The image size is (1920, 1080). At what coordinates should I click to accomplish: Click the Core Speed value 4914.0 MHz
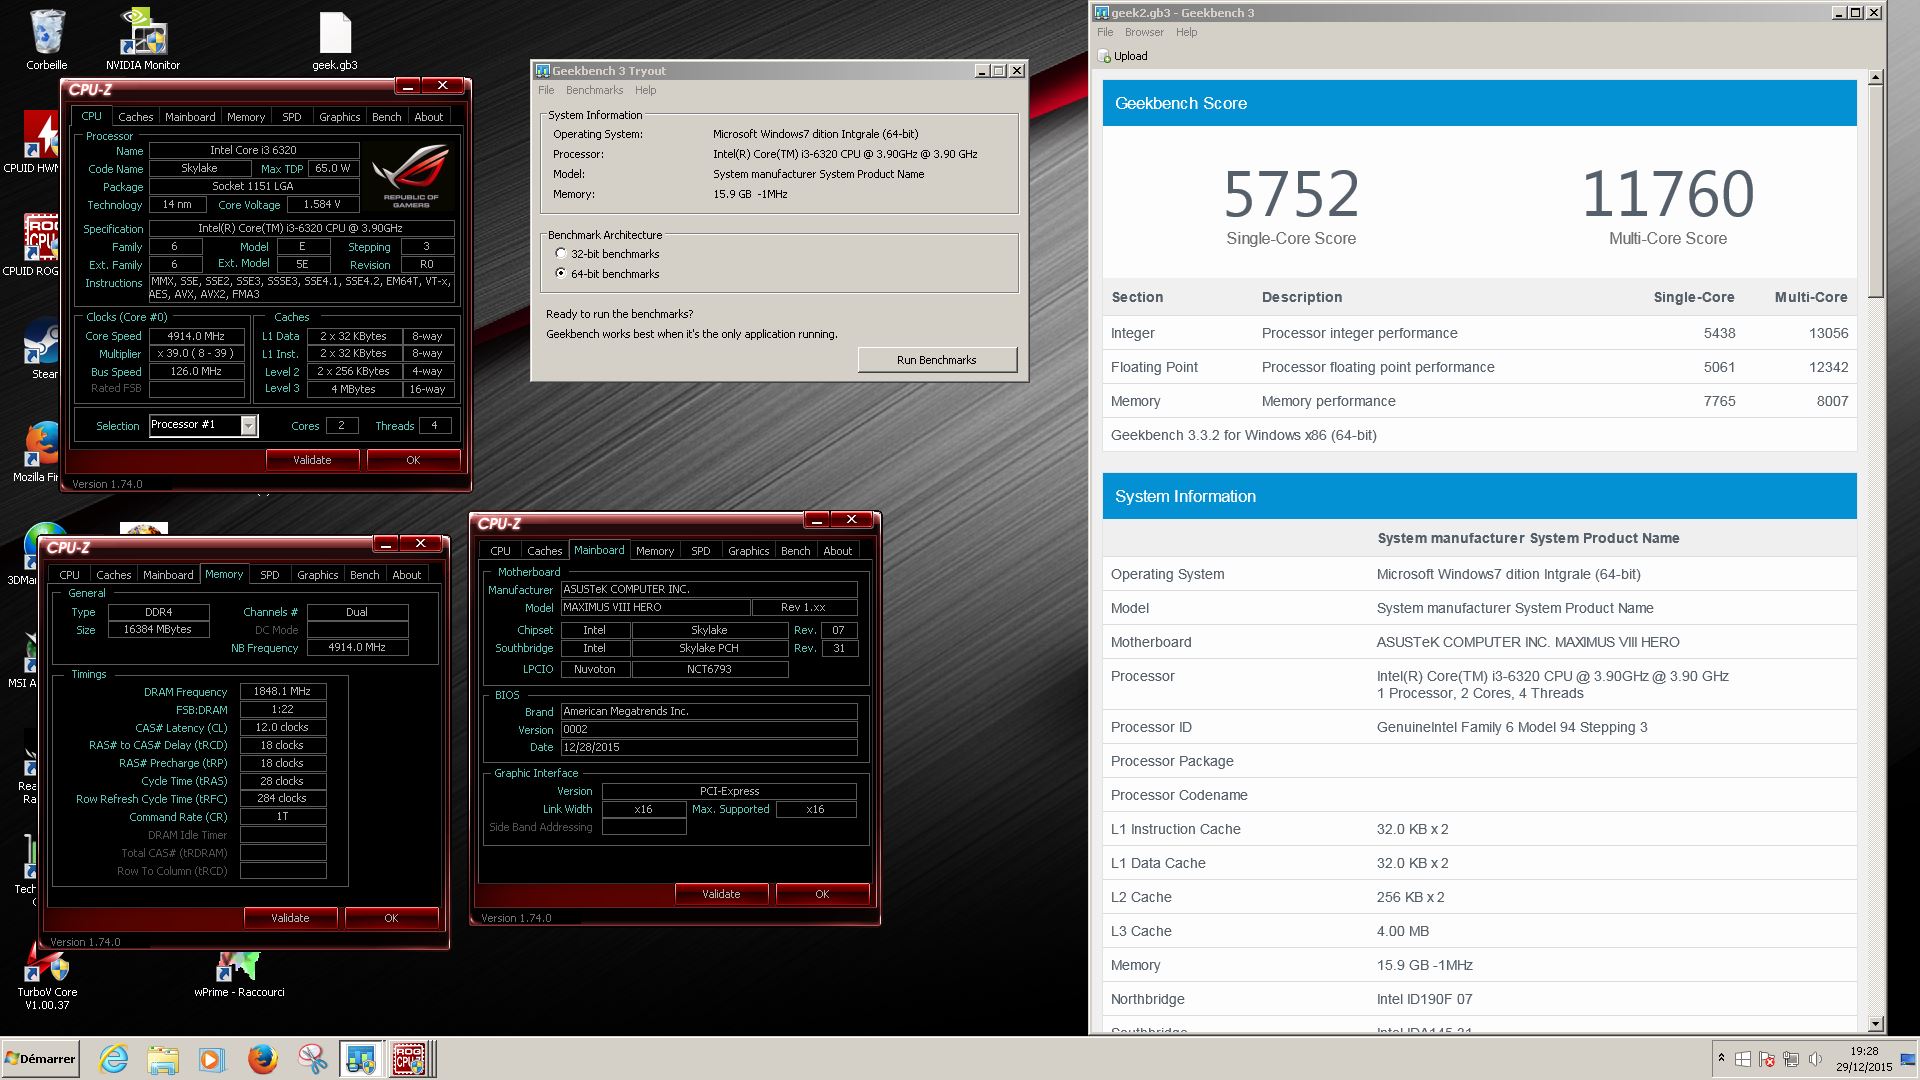[196, 336]
